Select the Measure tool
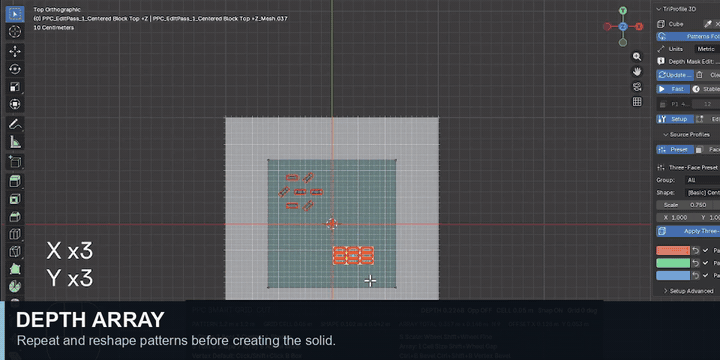Screen dimensions: 720x360 tap(15, 142)
